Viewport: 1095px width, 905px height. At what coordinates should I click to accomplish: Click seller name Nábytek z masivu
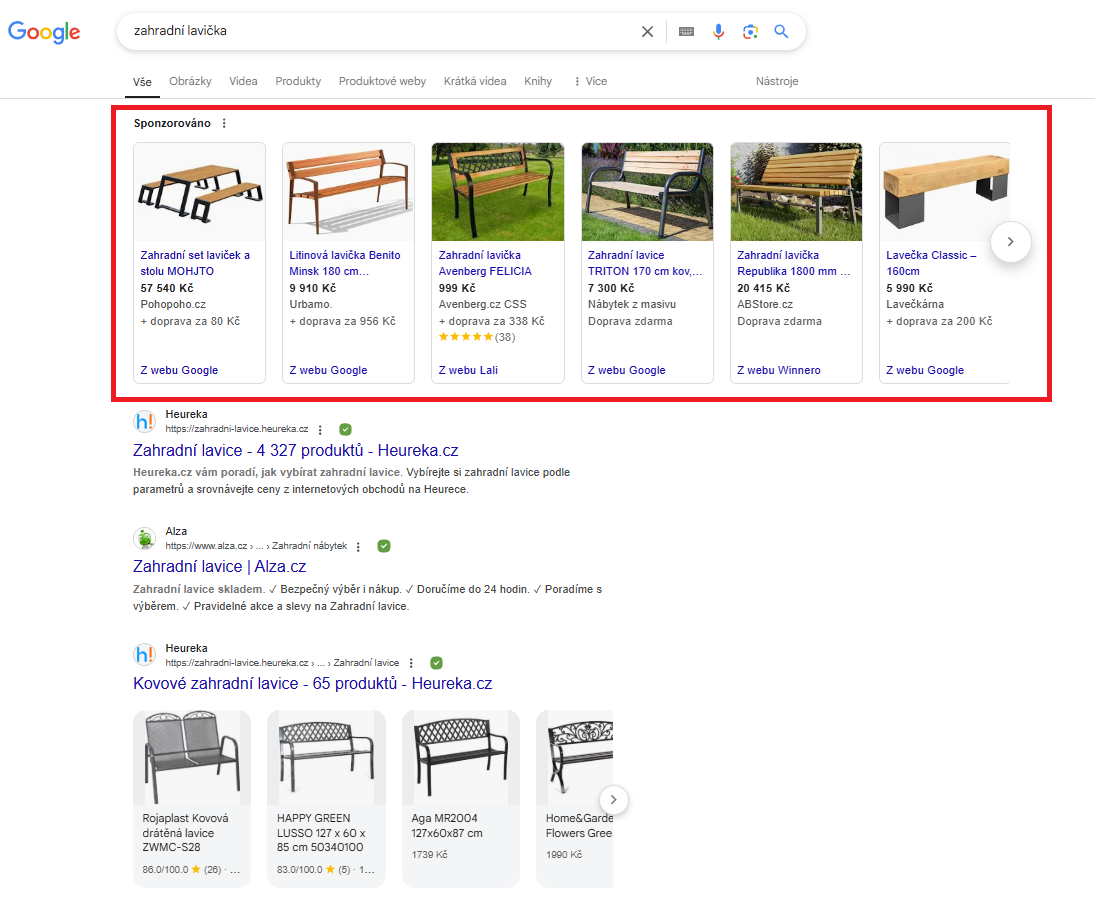point(632,304)
